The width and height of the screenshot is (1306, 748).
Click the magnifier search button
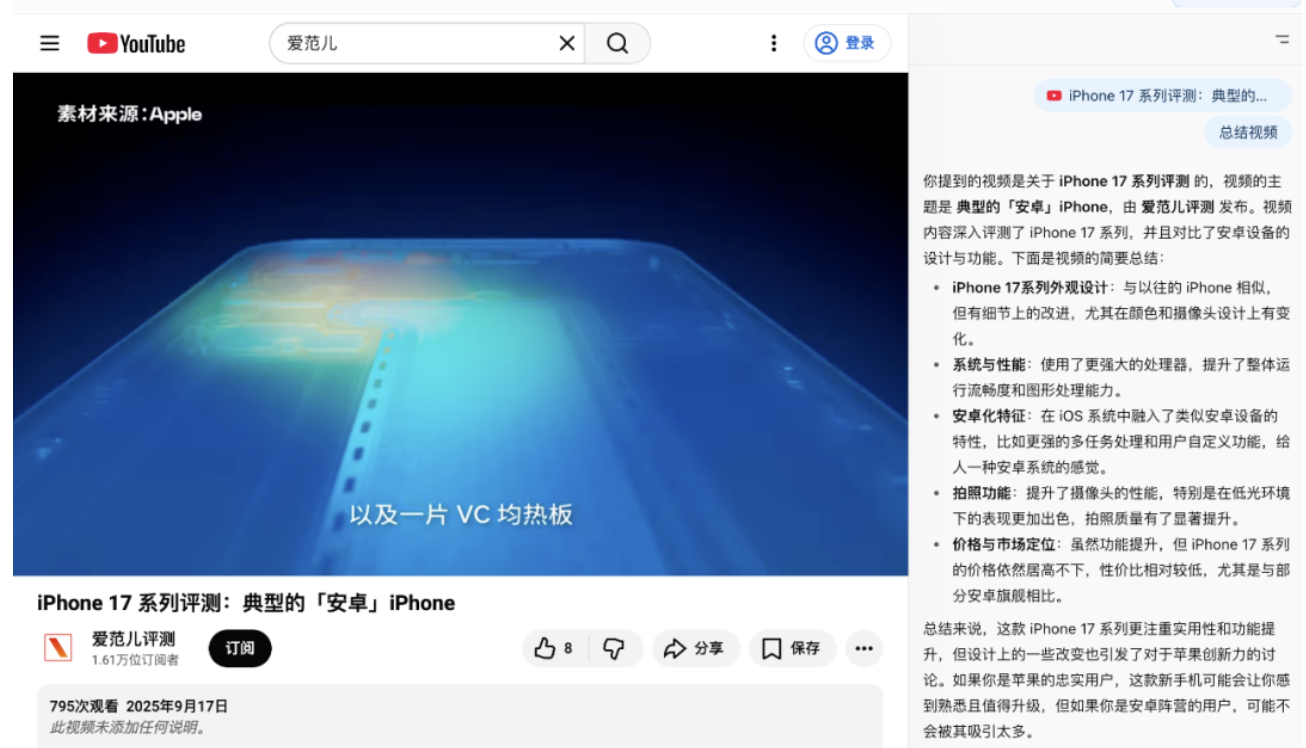pyautogui.click(x=618, y=43)
